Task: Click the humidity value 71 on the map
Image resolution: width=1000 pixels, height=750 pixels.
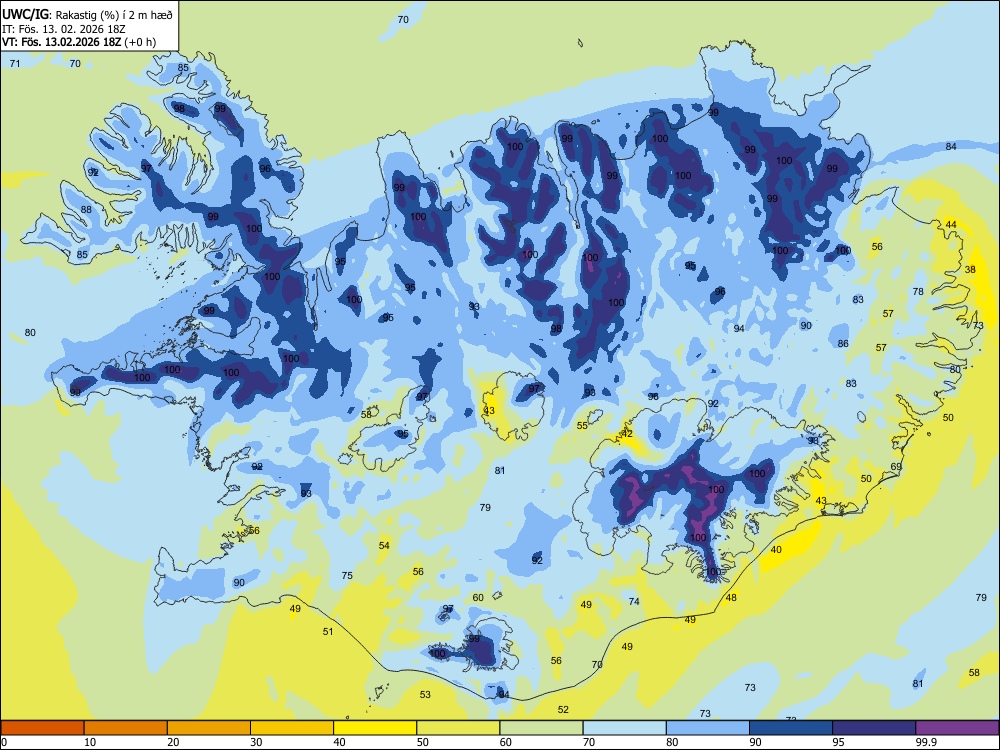Action: [15, 63]
